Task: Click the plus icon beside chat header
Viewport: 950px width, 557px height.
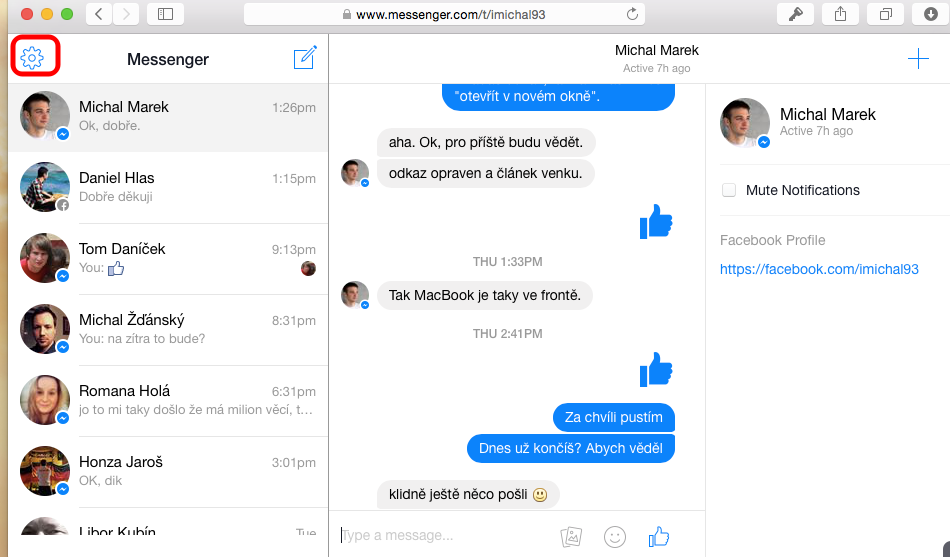Action: point(917,59)
